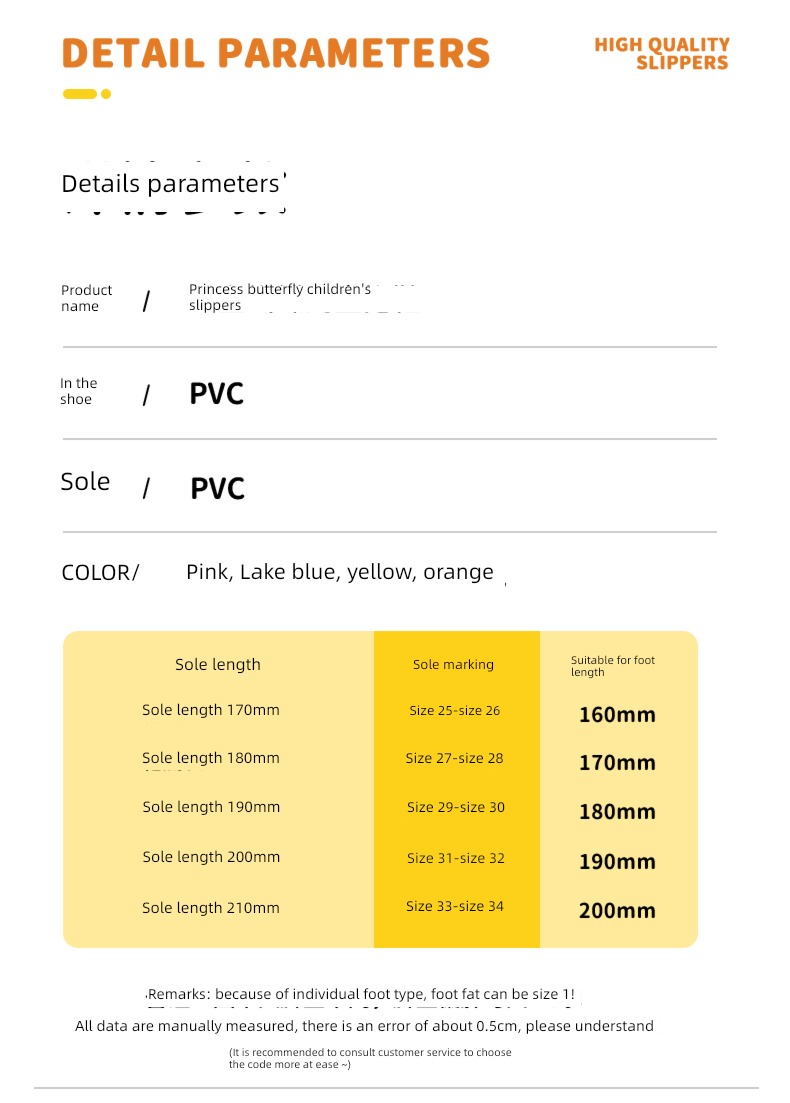Click the 200mm foot length value
This screenshot has height=1103, width=790.
617,911
